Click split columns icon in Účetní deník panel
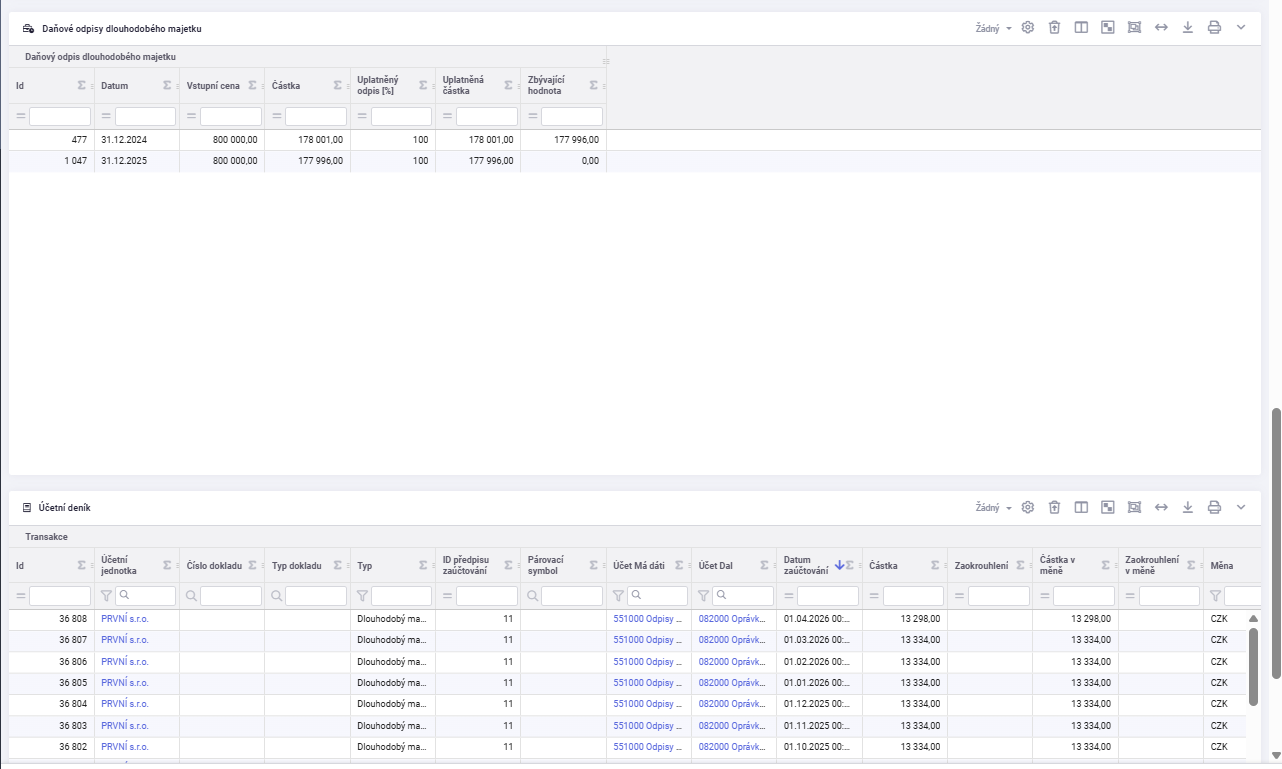The height and width of the screenshot is (769, 1282). pyautogui.click(x=1081, y=507)
